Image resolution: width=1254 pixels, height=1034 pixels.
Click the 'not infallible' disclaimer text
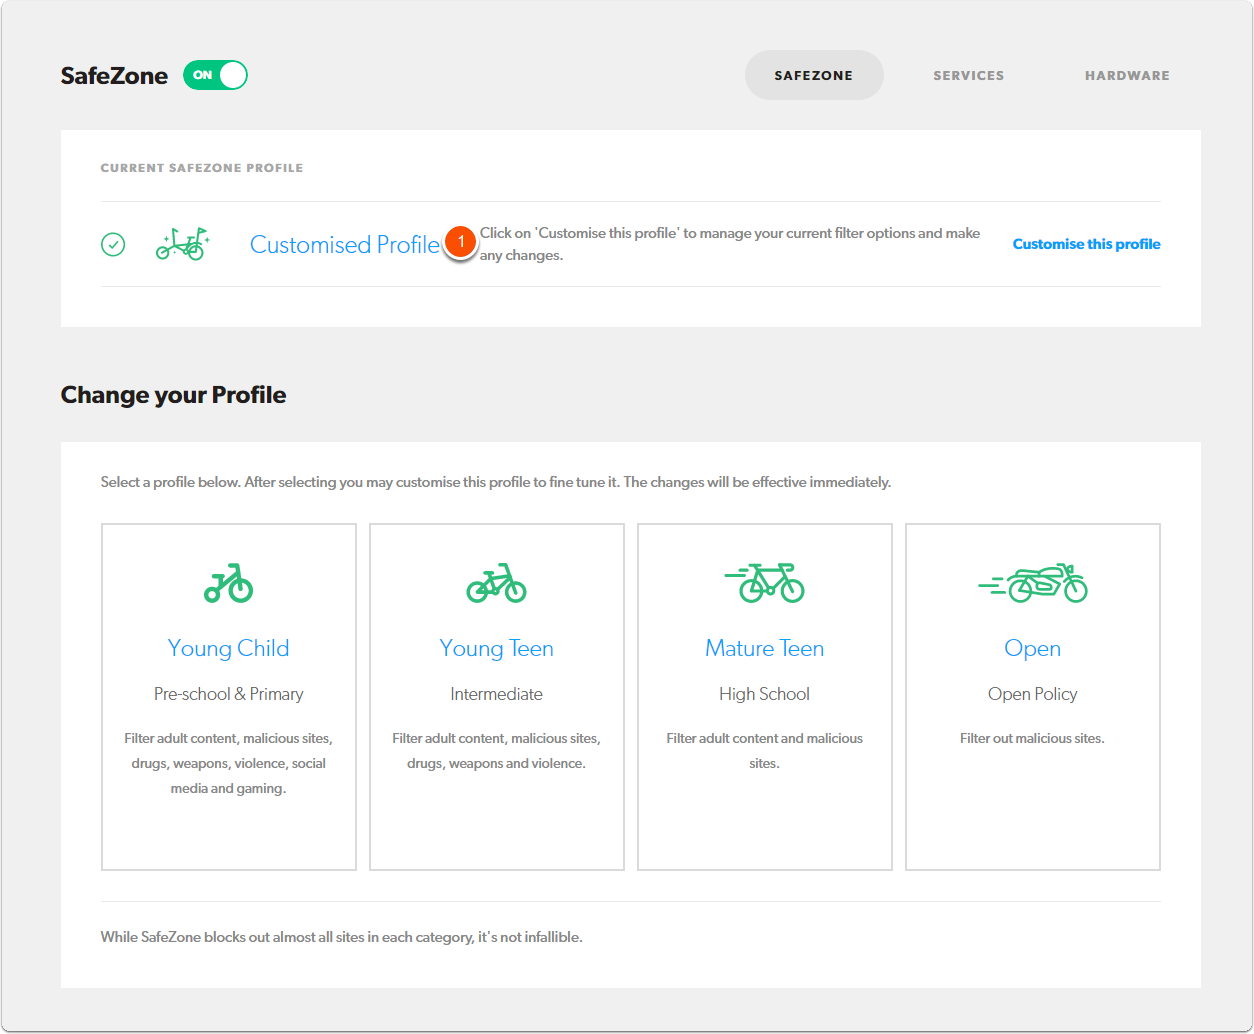[341, 938]
